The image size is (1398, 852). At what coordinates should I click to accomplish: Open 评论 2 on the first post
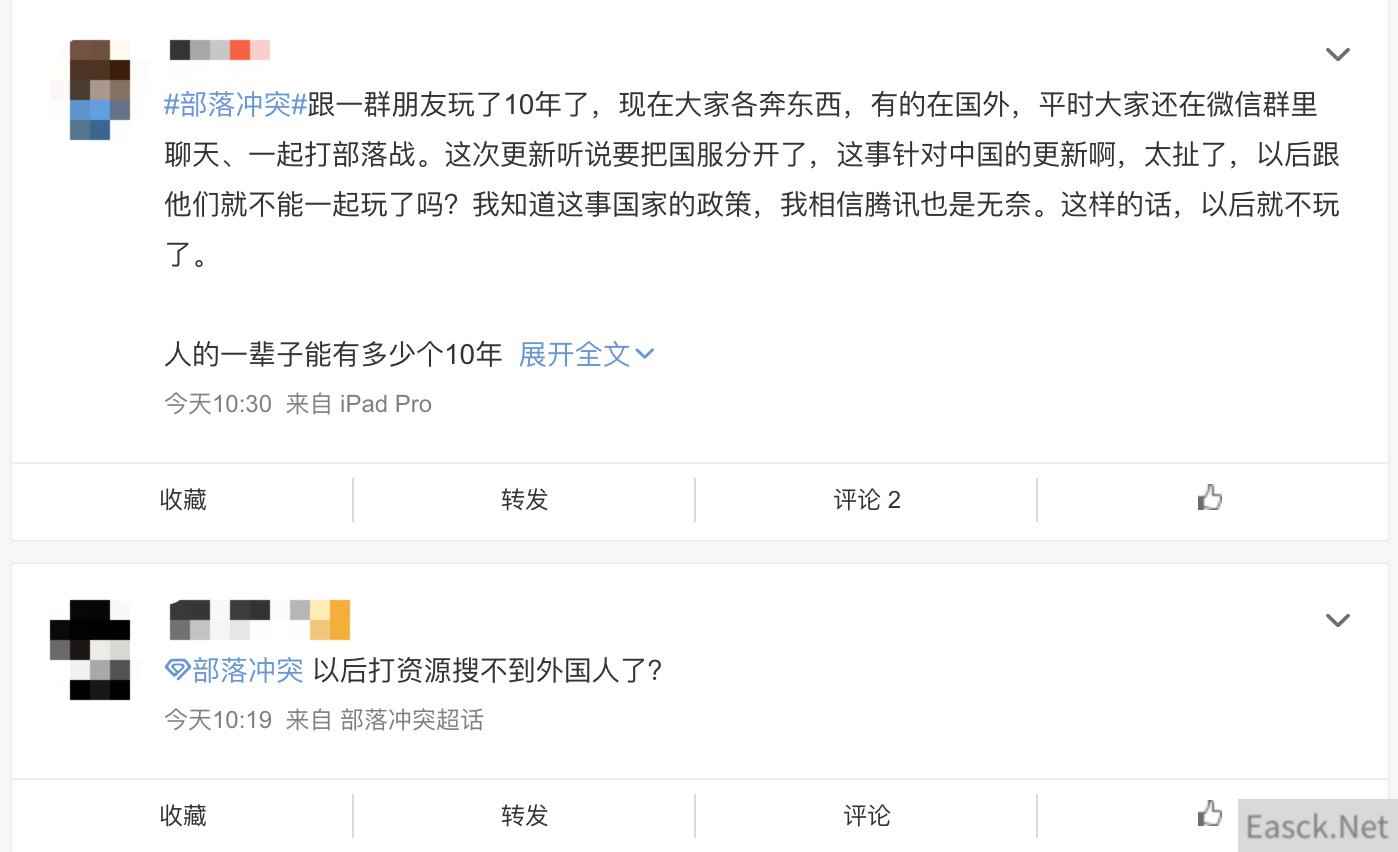867,499
